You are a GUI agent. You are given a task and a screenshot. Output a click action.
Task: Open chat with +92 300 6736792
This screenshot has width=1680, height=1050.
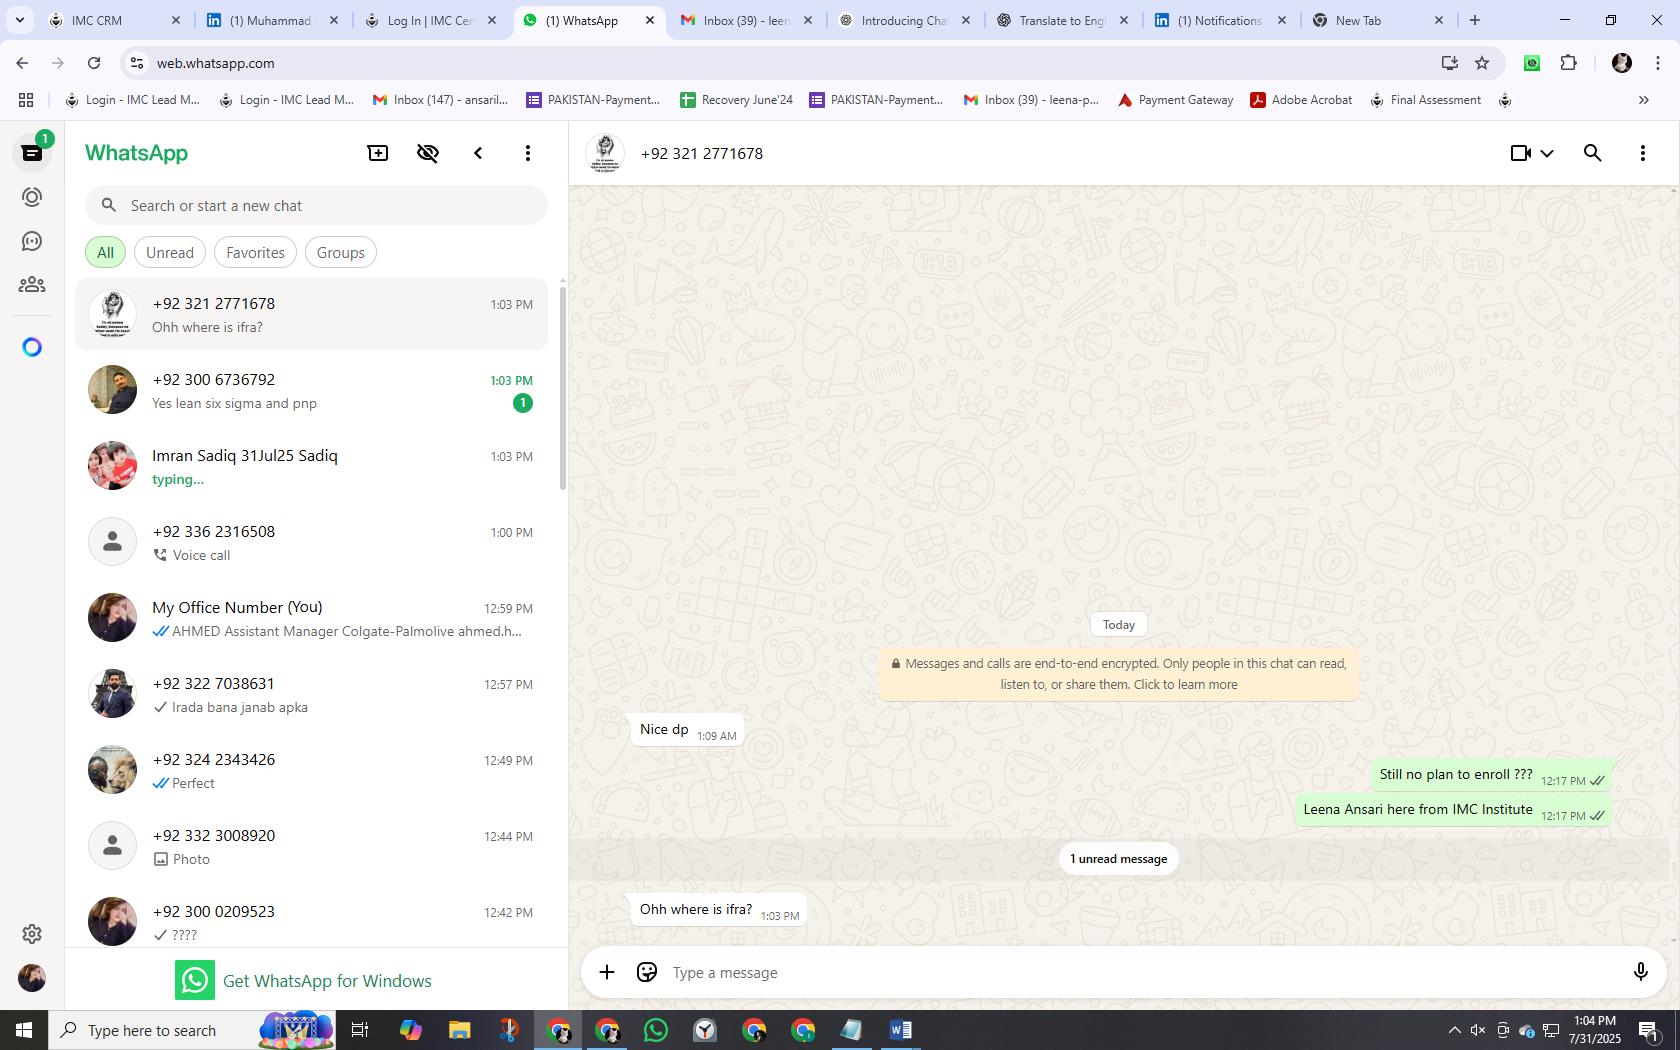pyautogui.click(x=311, y=390)
